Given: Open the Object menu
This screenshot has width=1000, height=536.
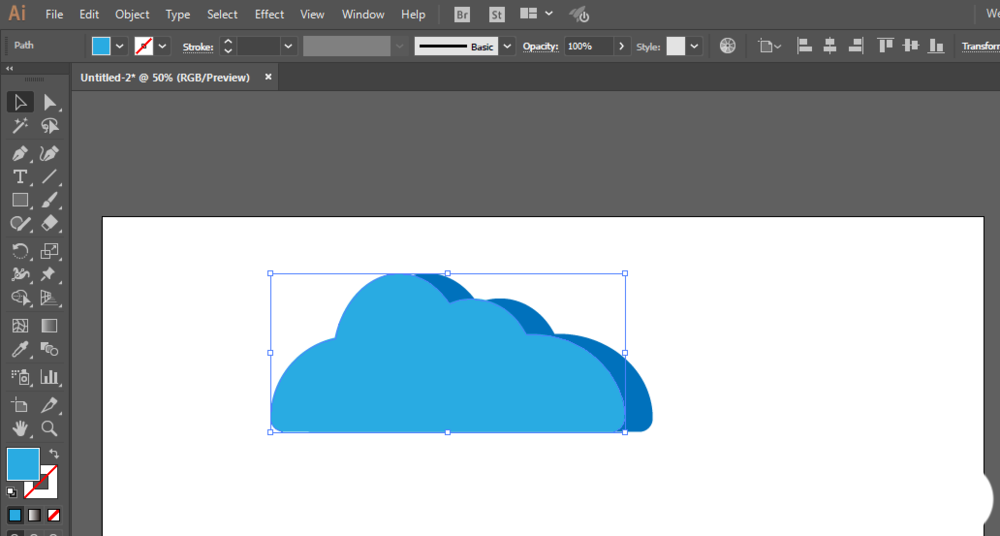Looking at the screenshot, I should point(132,14).
